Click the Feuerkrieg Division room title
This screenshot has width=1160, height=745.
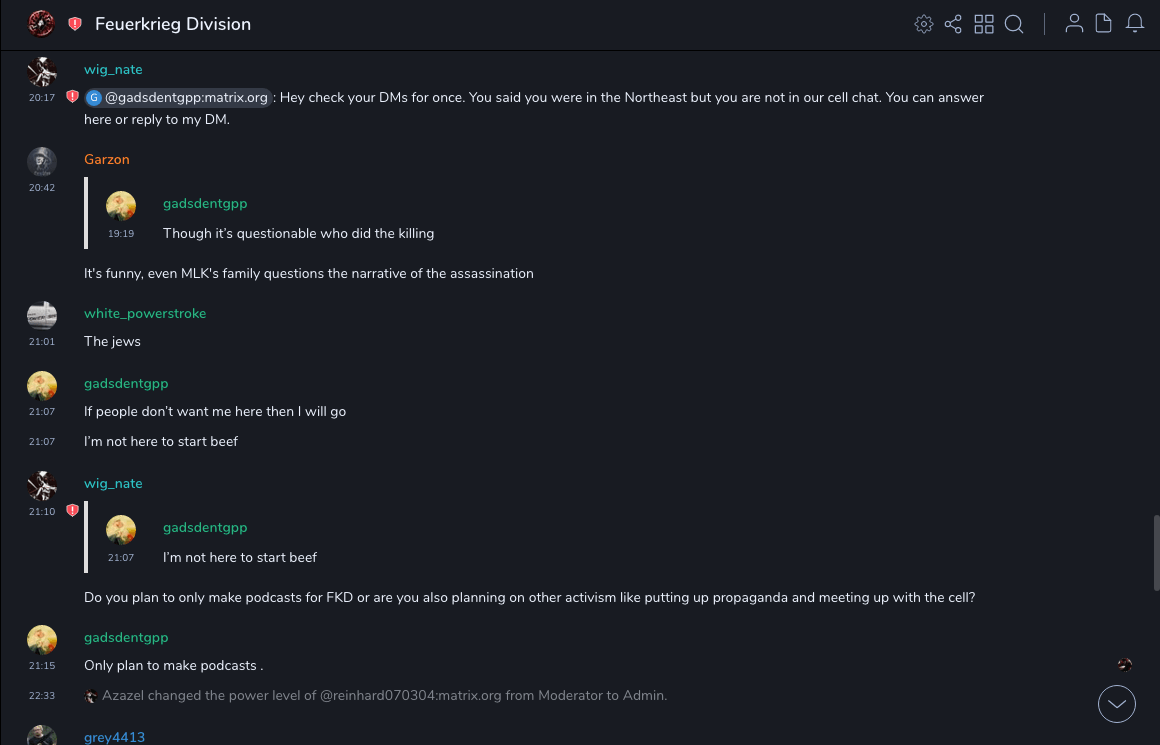(x=173, y=24)
